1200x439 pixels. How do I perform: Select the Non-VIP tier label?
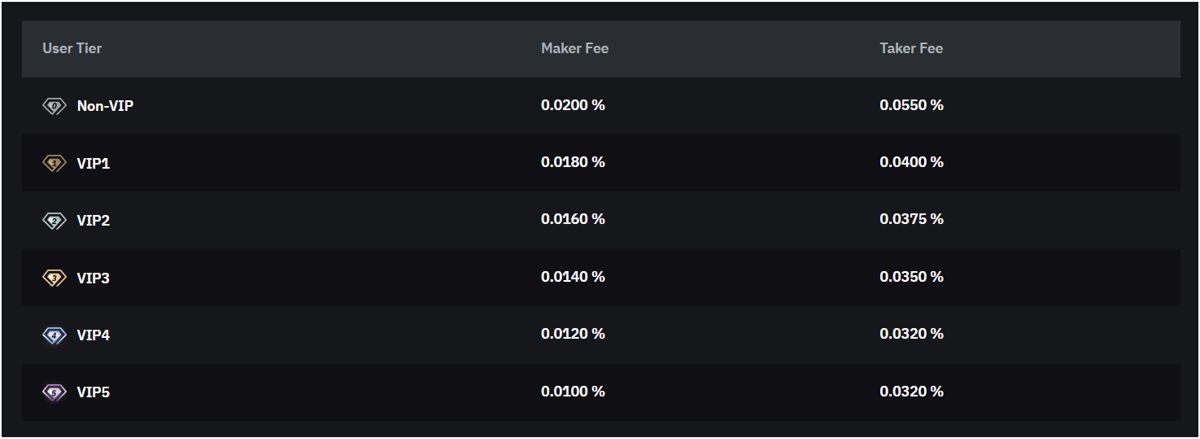[x=105, y=106]
